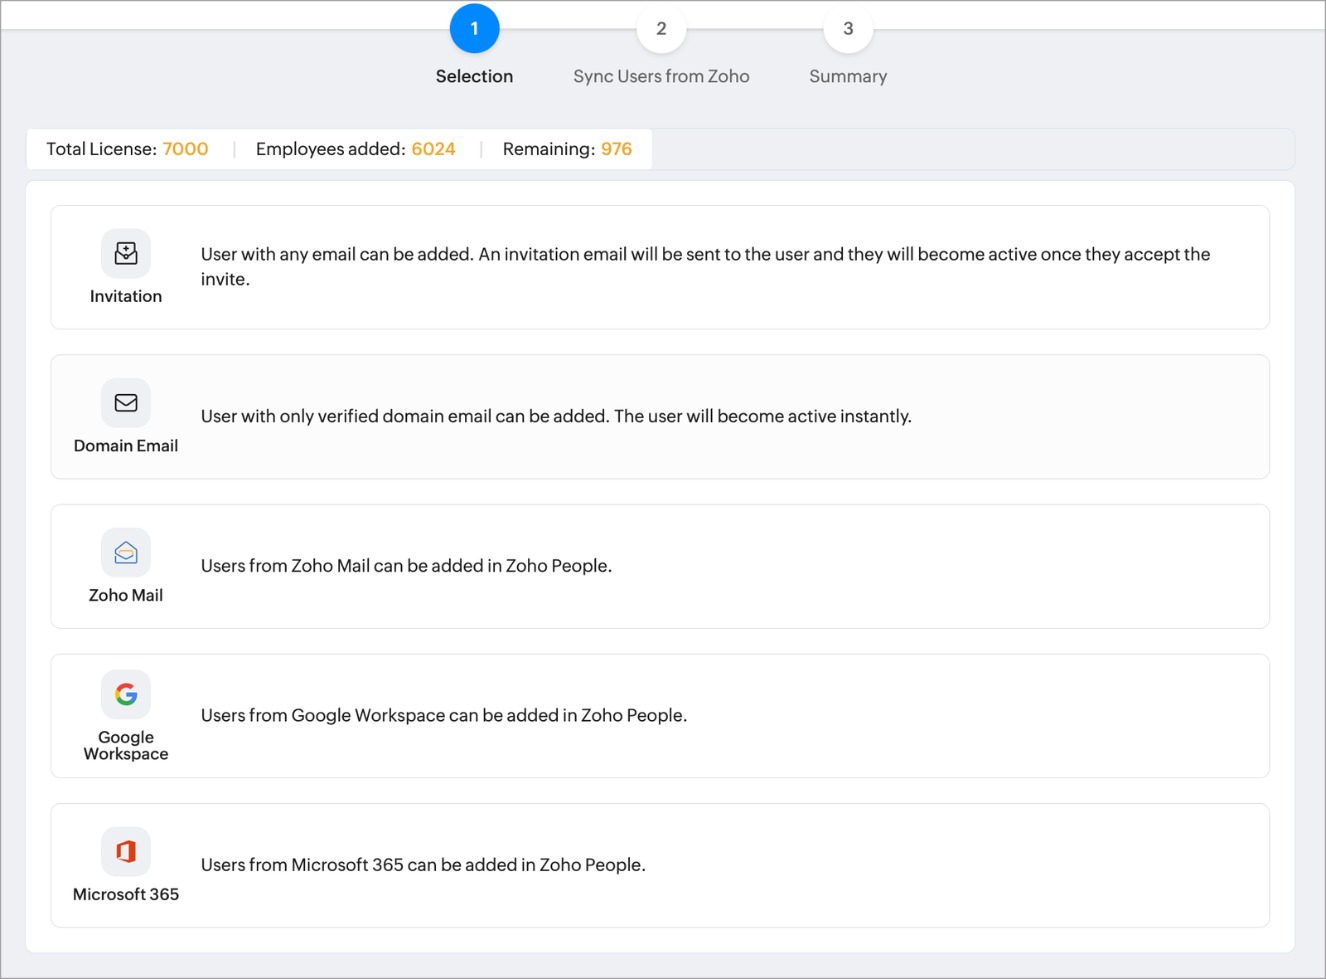Click the Microsoft 365 users description text
The width and height of the screenshot is (1326, 979).
click(x=423, y=865)
